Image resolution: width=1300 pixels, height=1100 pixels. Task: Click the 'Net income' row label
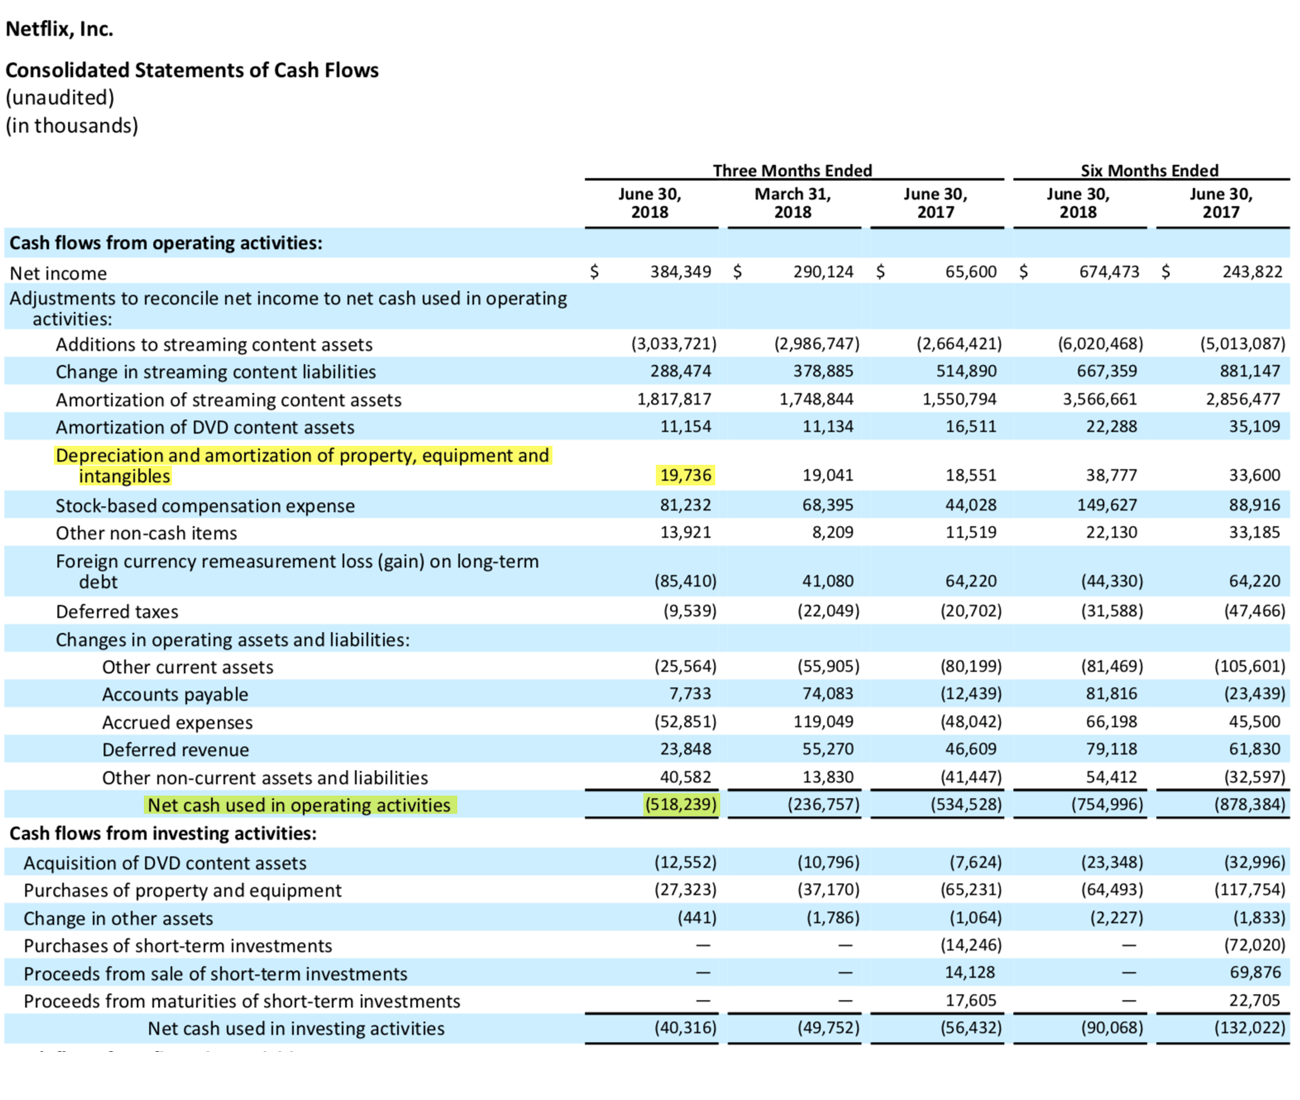(58, 273)
